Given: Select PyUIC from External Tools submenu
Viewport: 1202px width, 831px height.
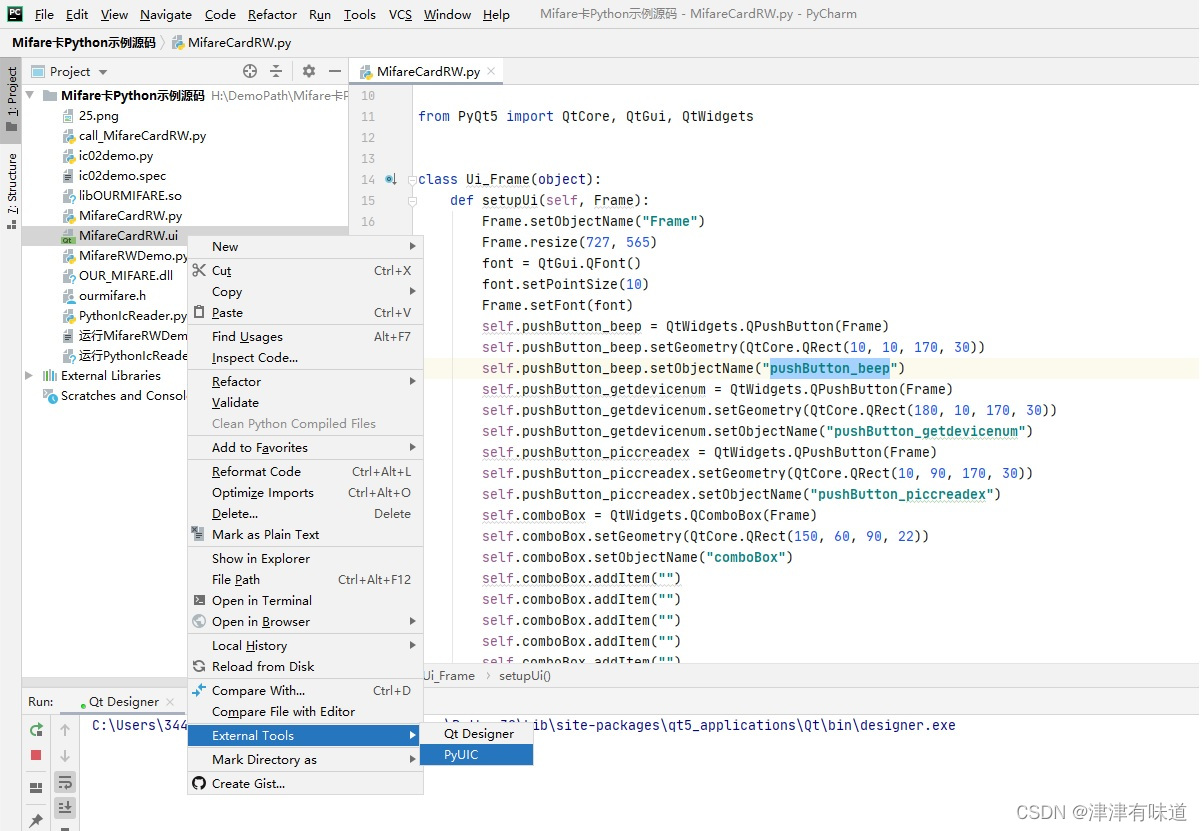Looking at the screenshot, I should pos(476,754).
